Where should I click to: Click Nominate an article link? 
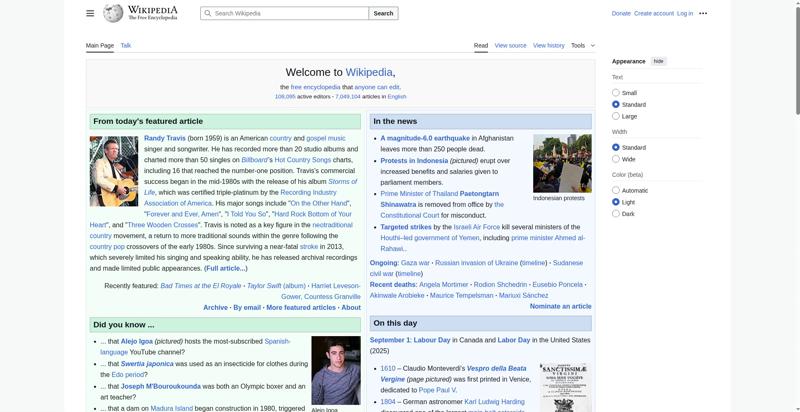tap(561, 306)
